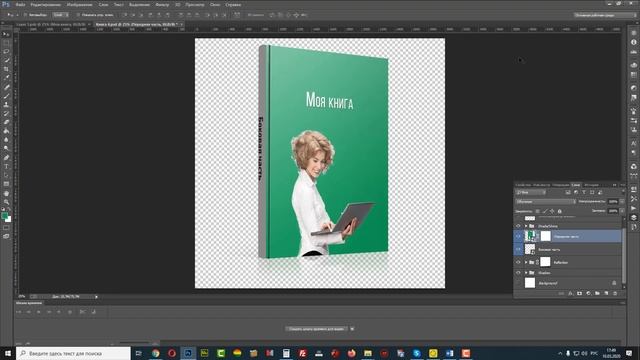Image resolution: width=640 pixels, height=360 pixels.
Task: Select the Crop tool
Action: [x=6, y=69]
